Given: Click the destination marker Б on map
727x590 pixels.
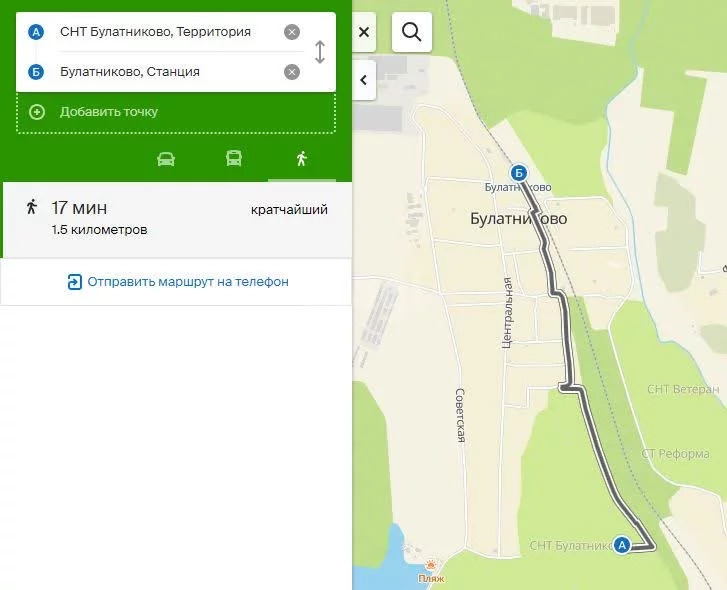Looking at the screenshot, I should pyautogui.click(x=519, y=173).
